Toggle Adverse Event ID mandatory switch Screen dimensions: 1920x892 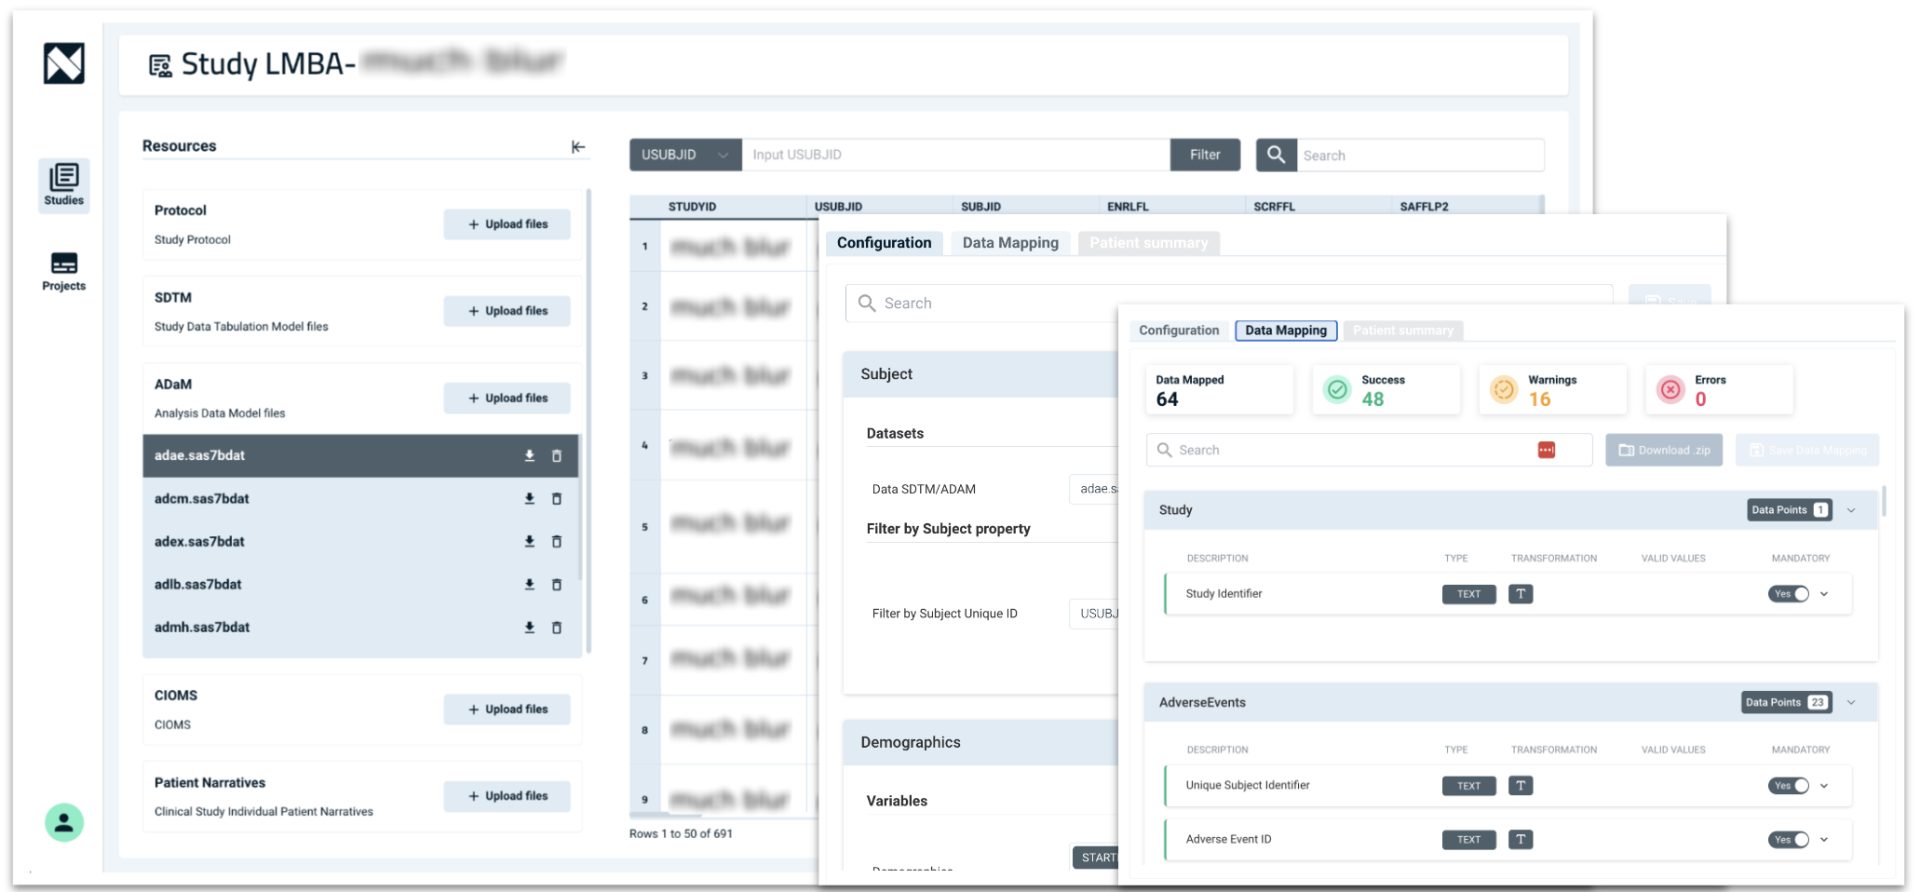tap(1789, 840)
